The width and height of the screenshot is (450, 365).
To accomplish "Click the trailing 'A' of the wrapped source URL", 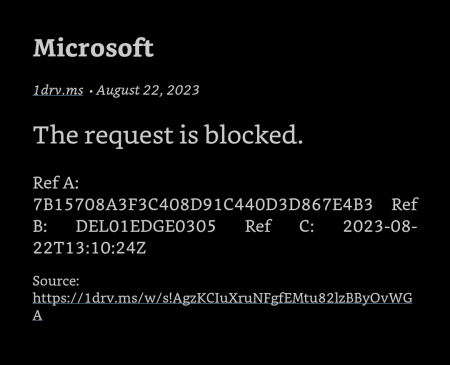I will click(x=37, y=315).
